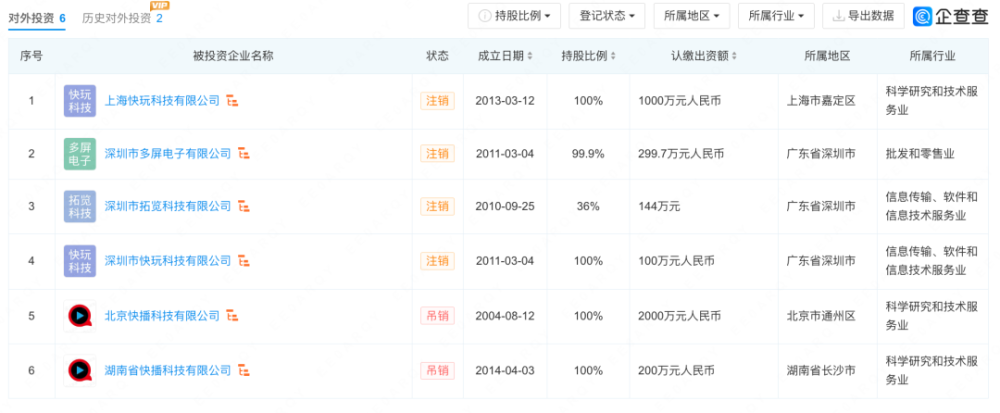Screen dimensions: 1000x413
Task: Open equity chart icon for 上海快玩科技有限公司
Action: tap(232, 101)
